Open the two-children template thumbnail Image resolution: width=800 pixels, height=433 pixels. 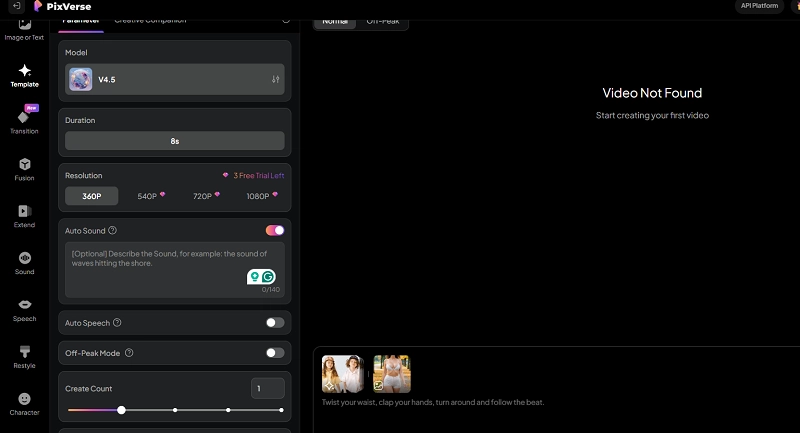342,374
